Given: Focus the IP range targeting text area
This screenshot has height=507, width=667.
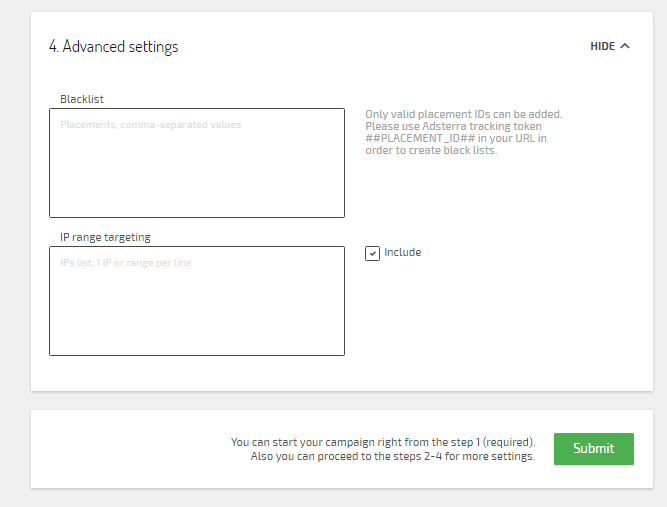Looking at the screenshot, I should coord(197,301).
